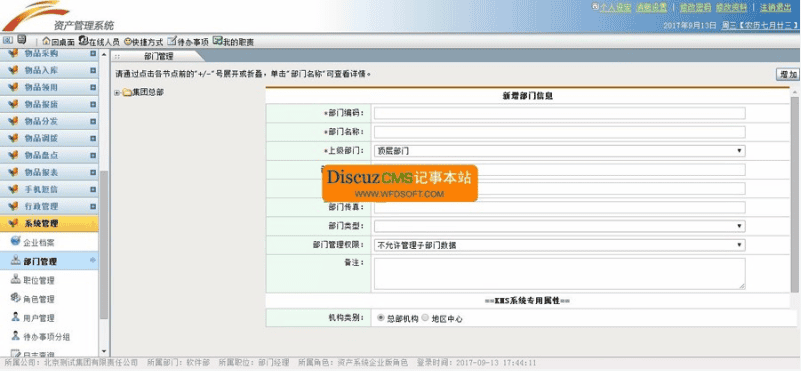Click the home icon beside 回桌面
The width and height of the screenshot is (801, 371).
tap(46, 41)
